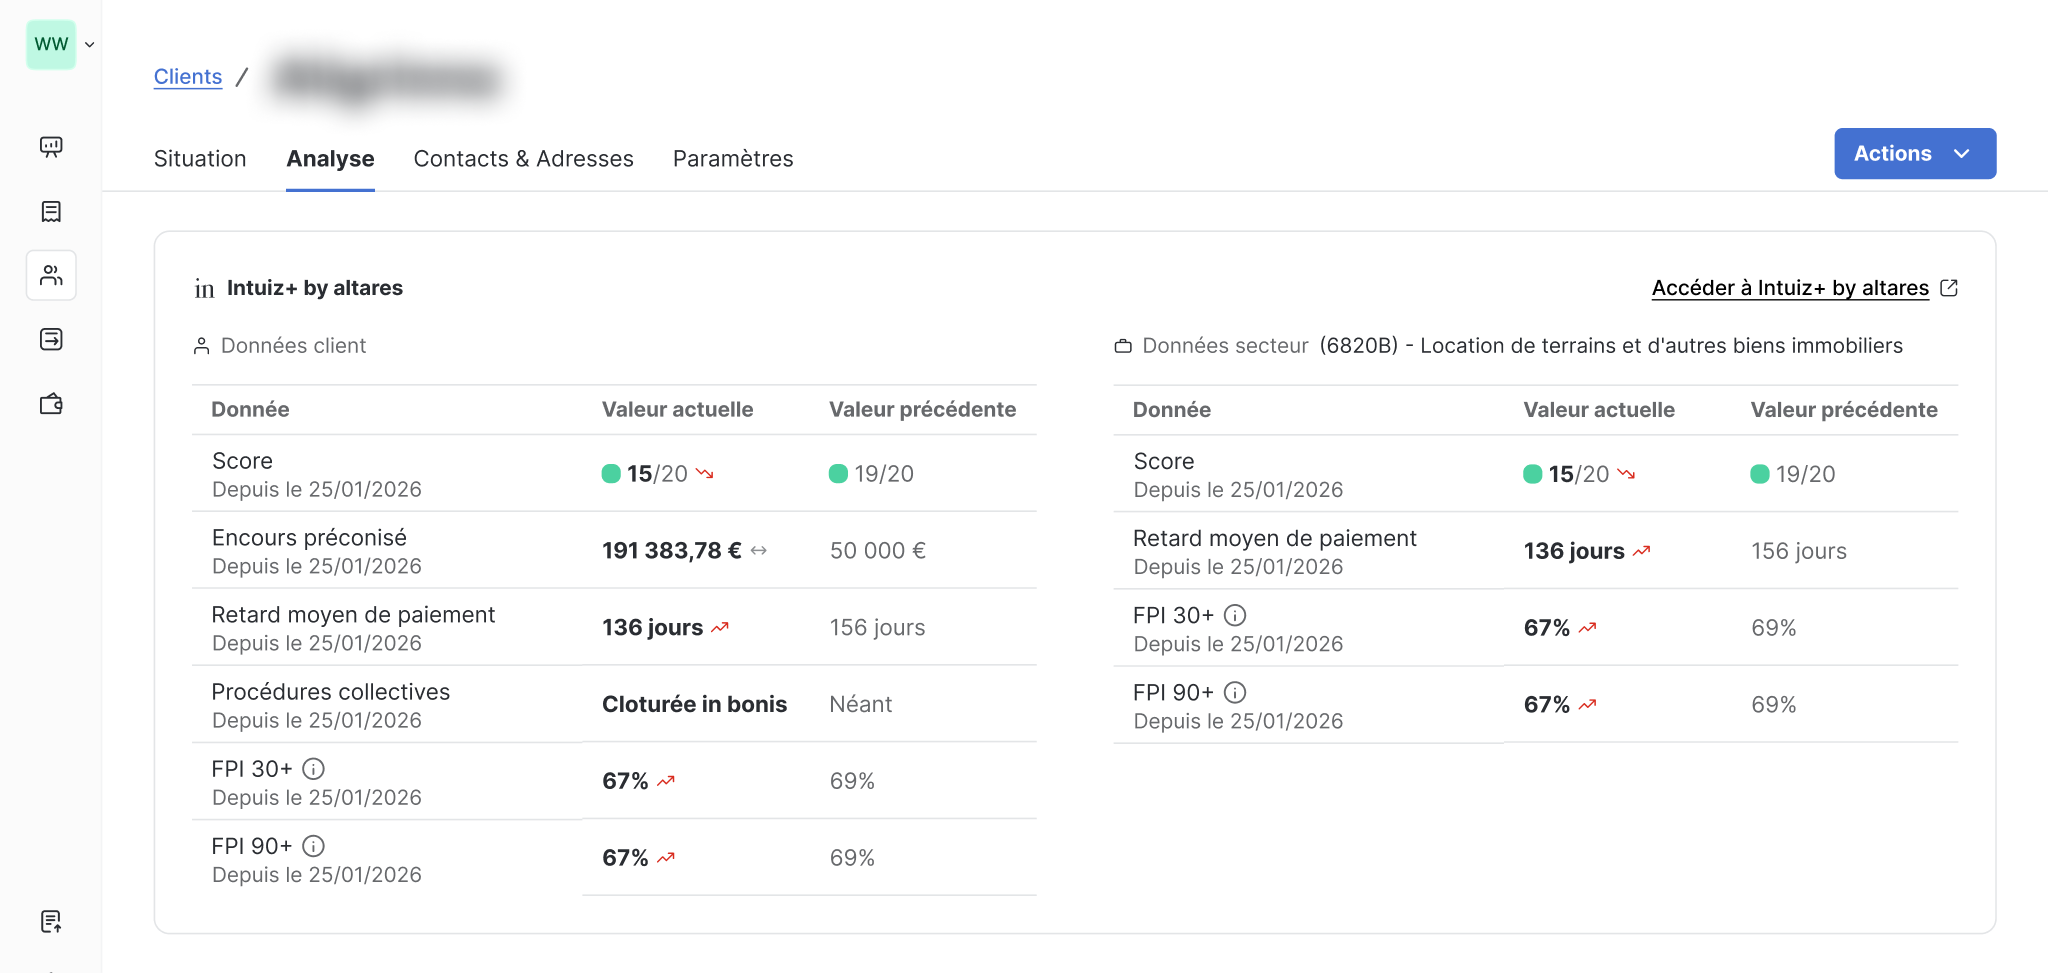
Task: Open the Contacts & Adresses tab
Action: [523, 158]
